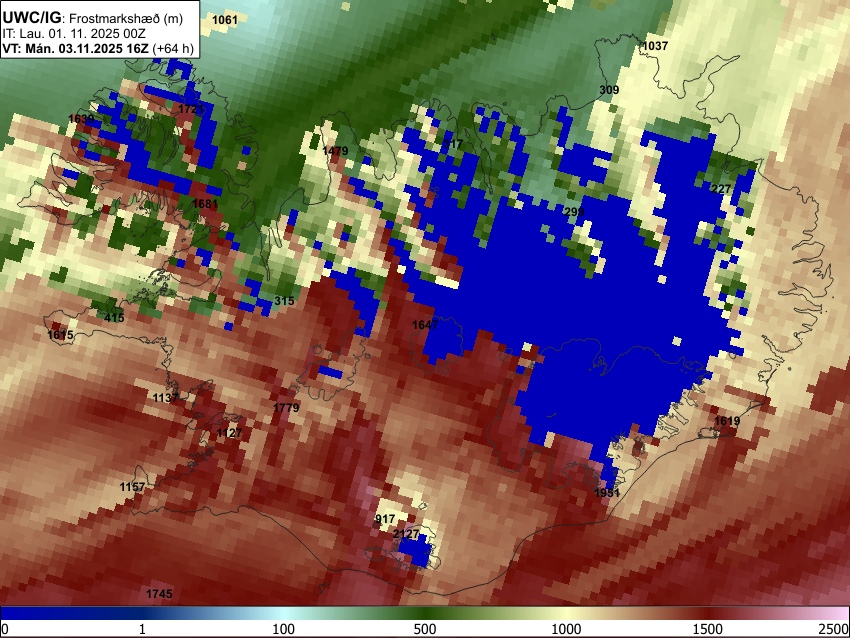Click the color scale label 1
The image size is (850, 638).
coord(142,629)
